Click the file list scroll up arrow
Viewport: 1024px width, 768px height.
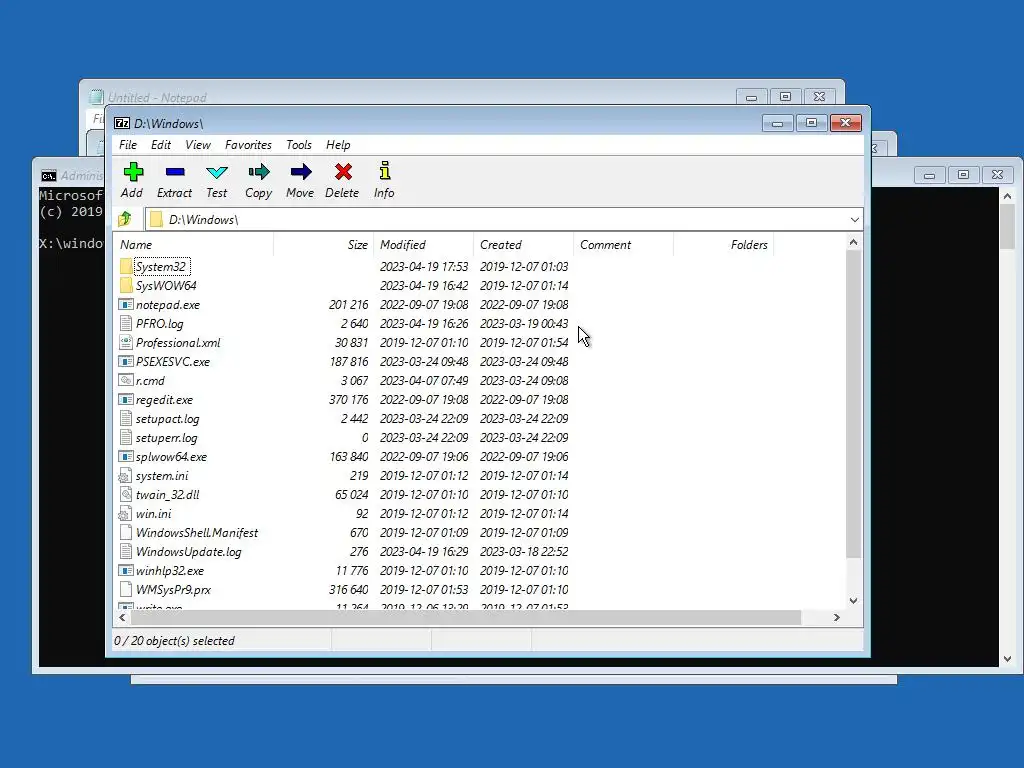click(x=854, y=242)
